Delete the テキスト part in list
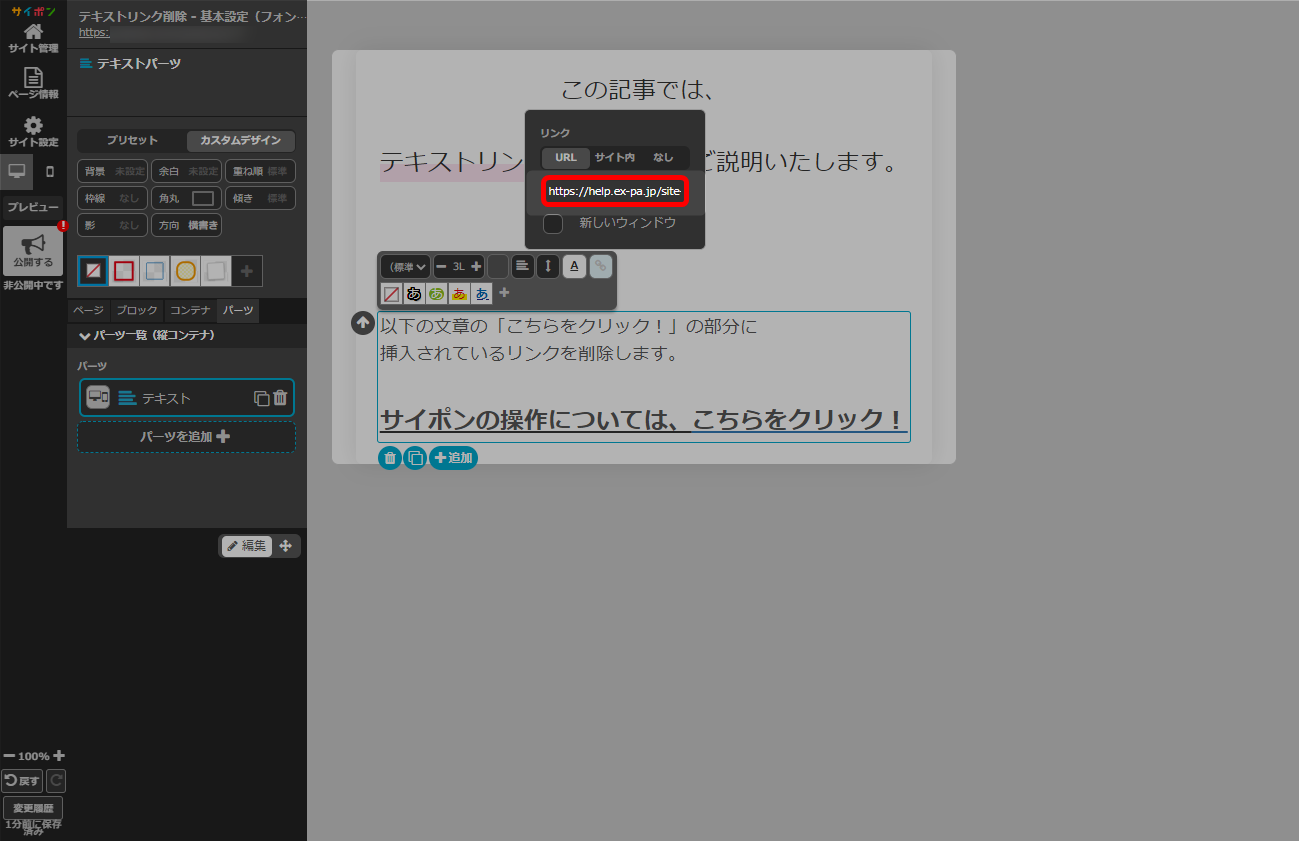This screenshot has height=841, width=1299. tap(280, 398)
